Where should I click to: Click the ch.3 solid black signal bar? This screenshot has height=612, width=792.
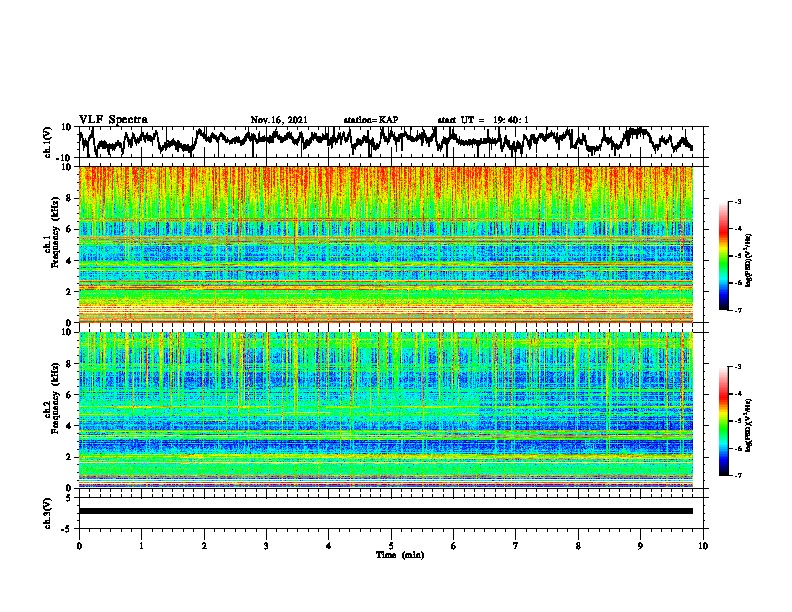click(x=385, y=511)
